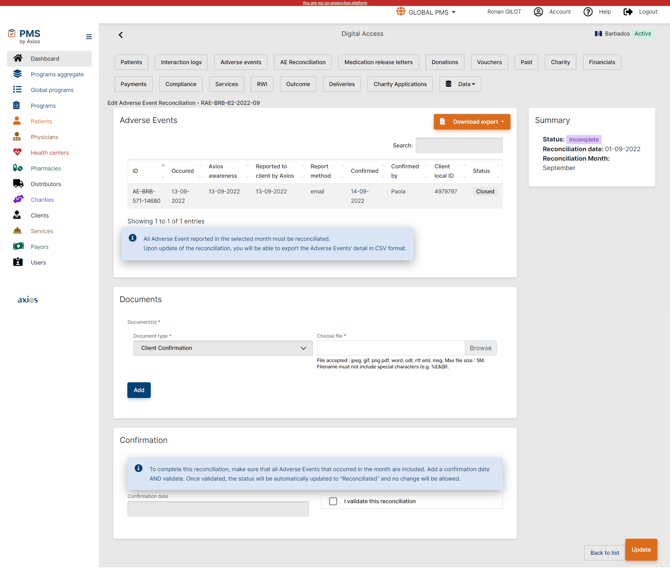Click the Update button
Viewport: 670px width, 568px height.
pos(641,549)
